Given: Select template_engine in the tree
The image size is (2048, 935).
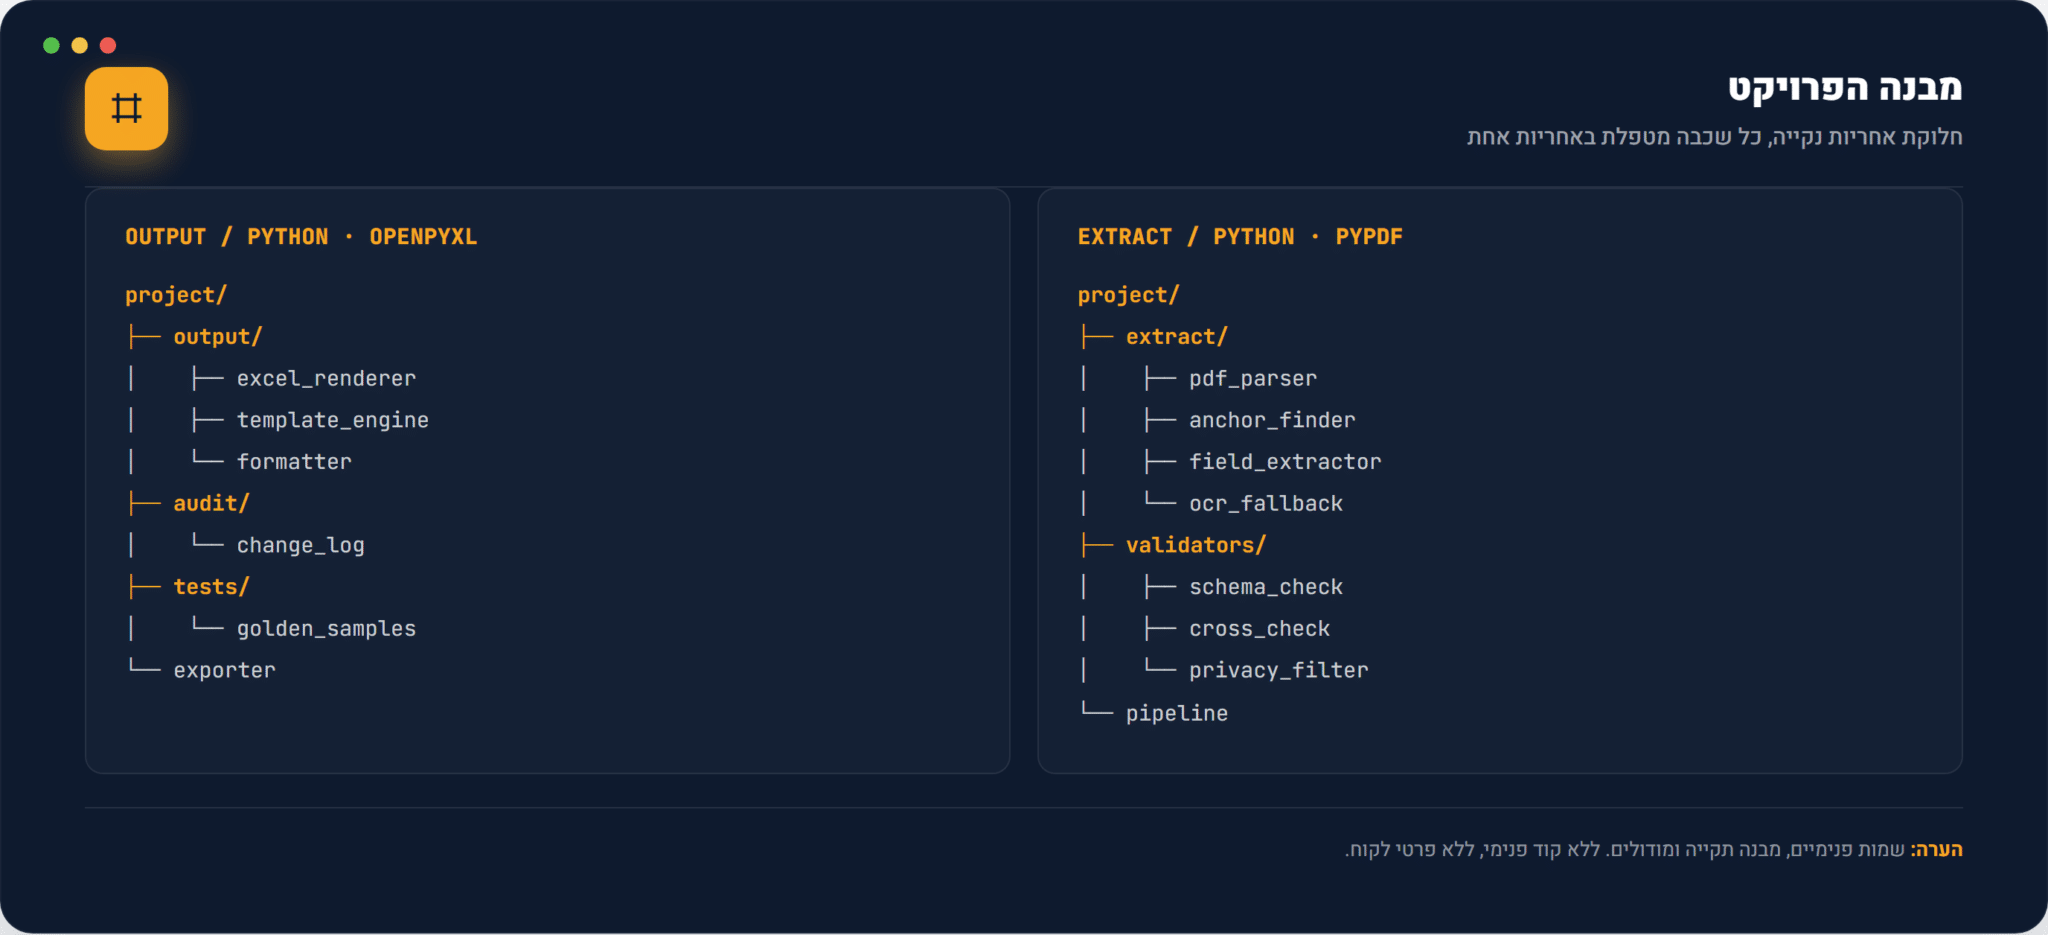Looking at the screenshot, I should click(x=333, y=420).
